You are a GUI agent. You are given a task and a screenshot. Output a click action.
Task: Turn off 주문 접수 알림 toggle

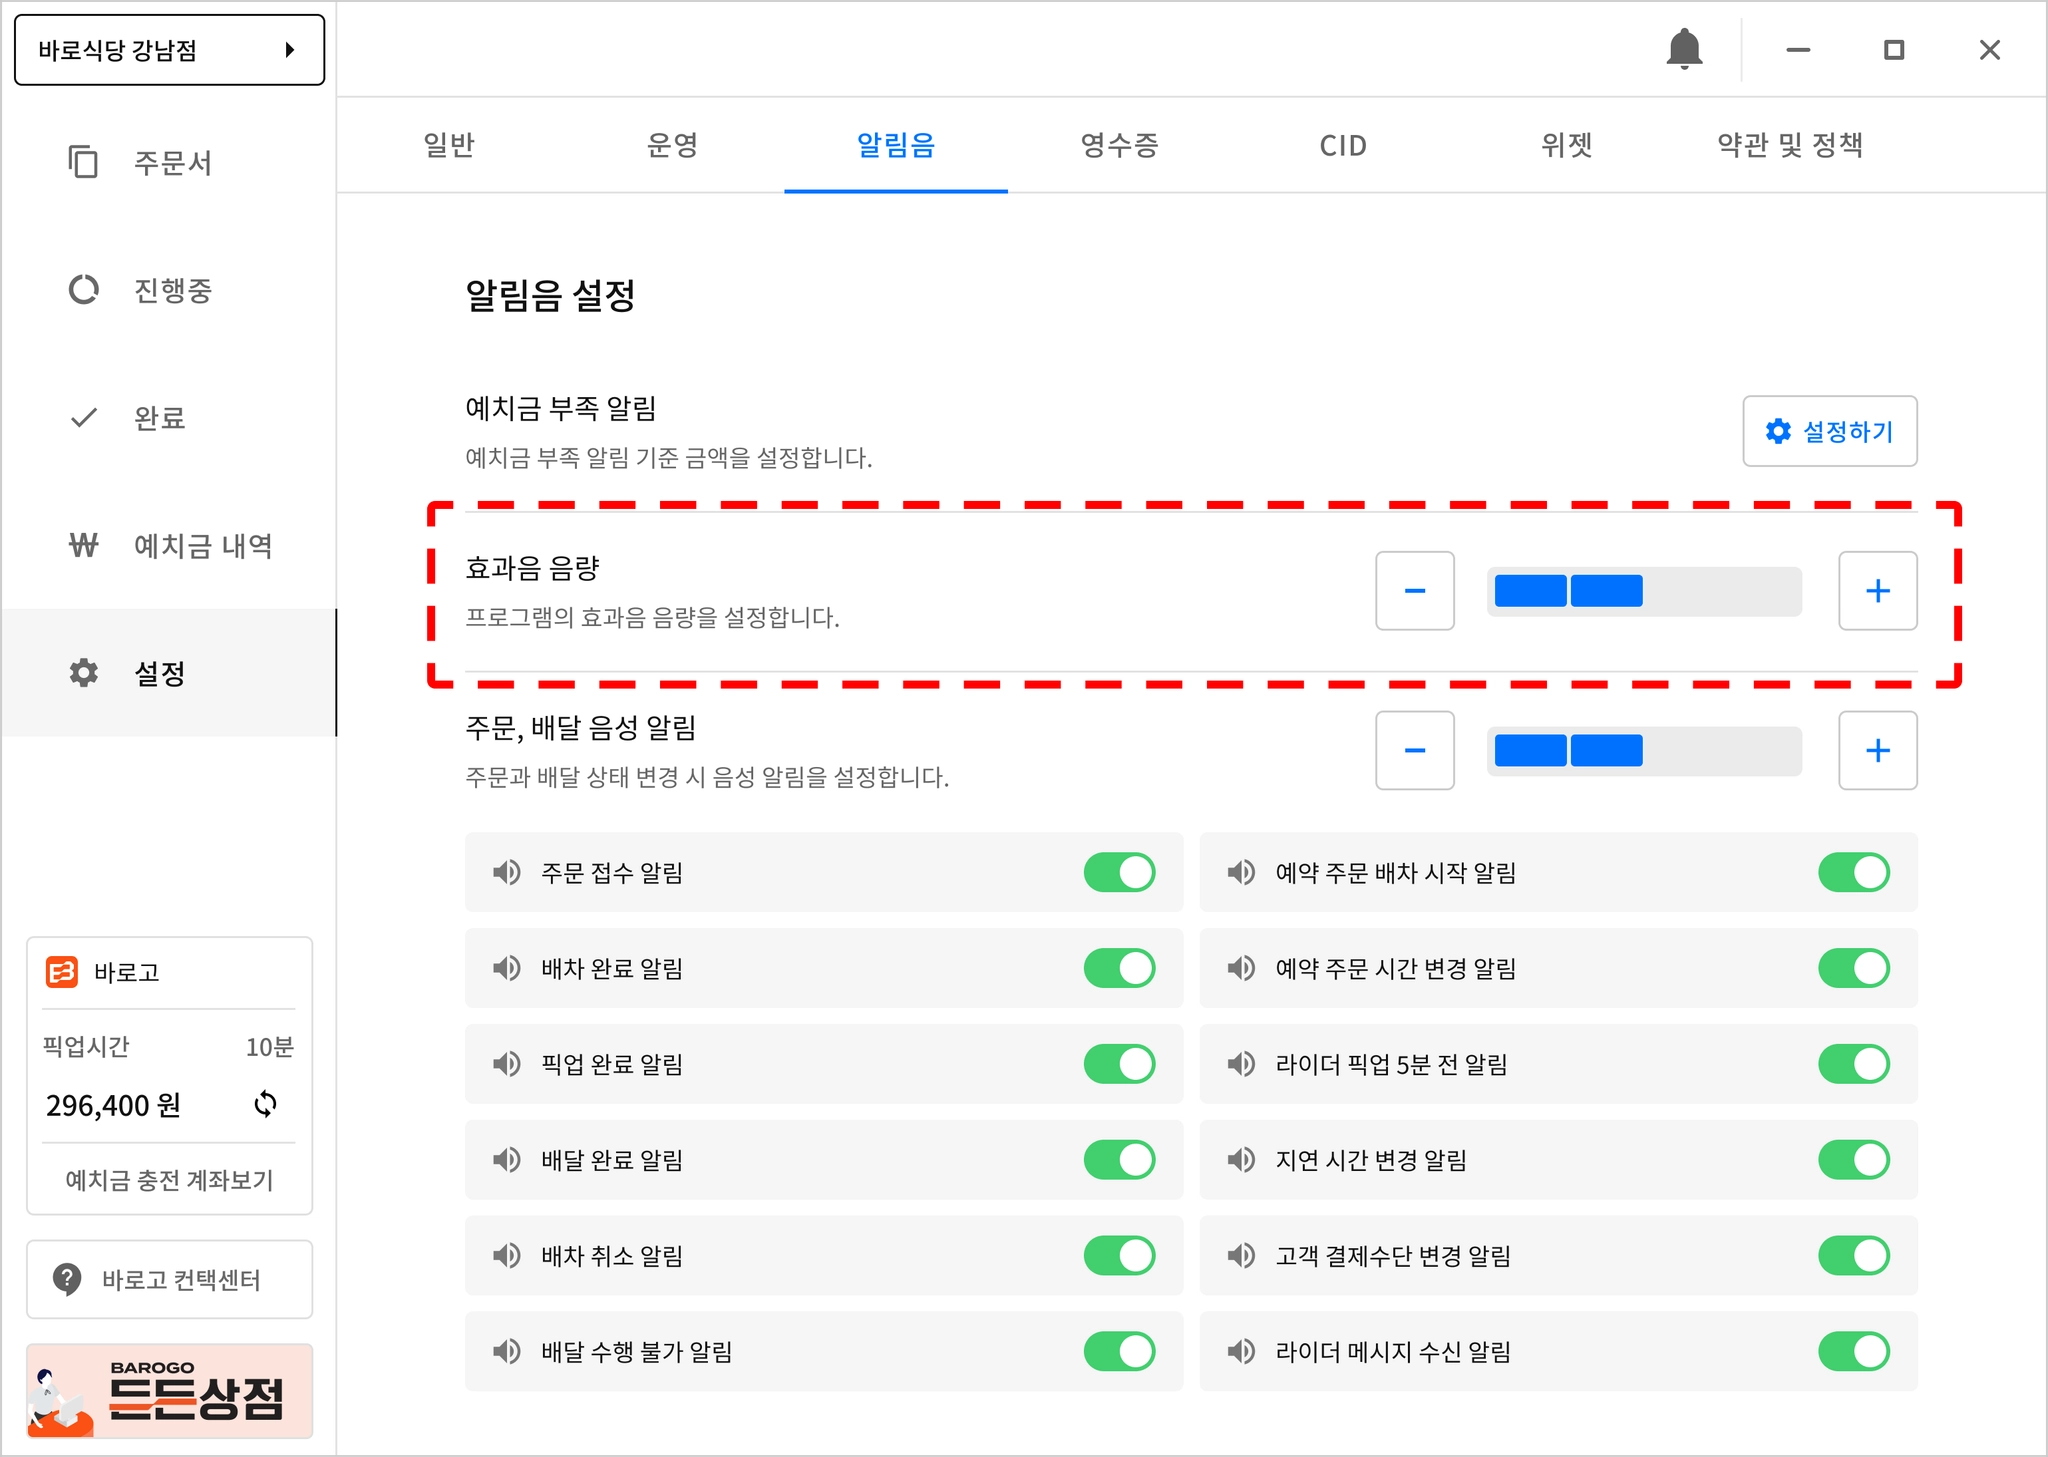tap(1119, 872)
